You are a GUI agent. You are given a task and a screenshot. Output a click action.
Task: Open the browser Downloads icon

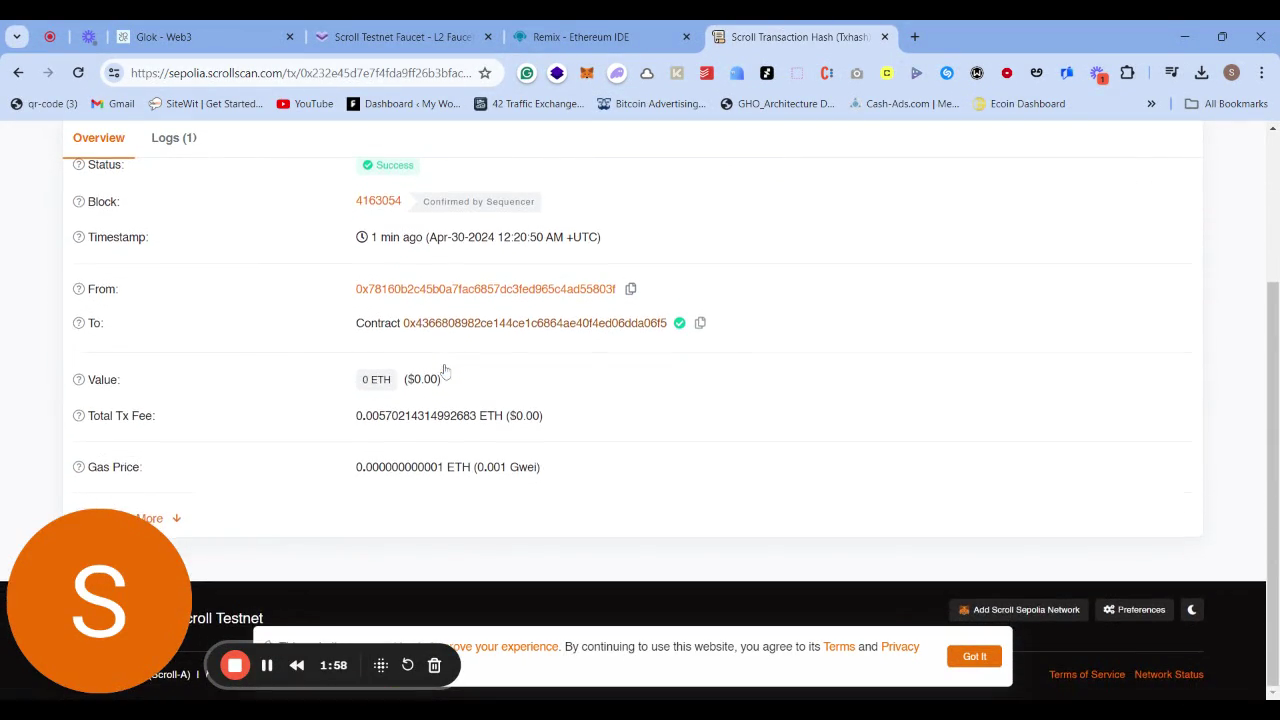point(1202,73)
